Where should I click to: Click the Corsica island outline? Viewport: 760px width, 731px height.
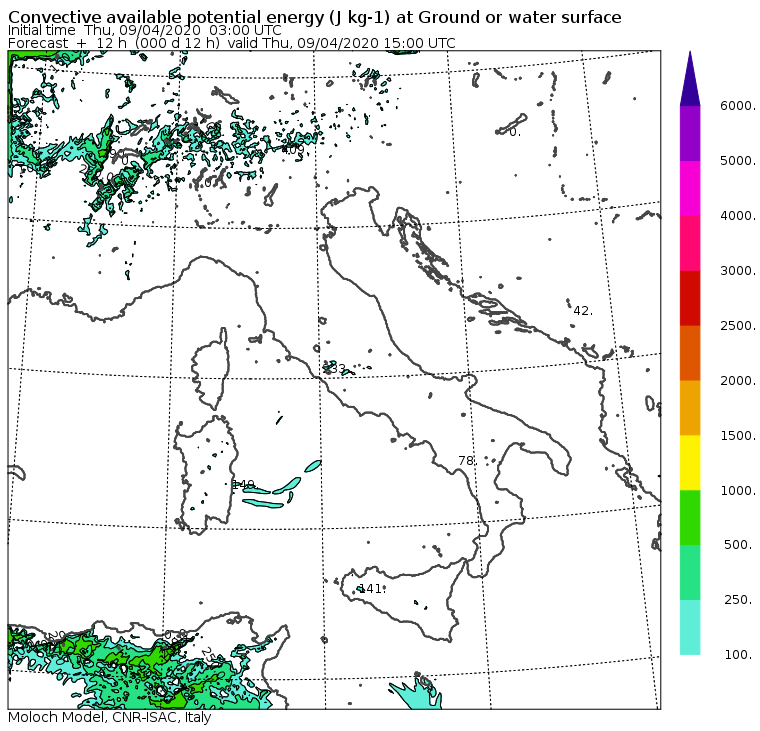[210, 368]
